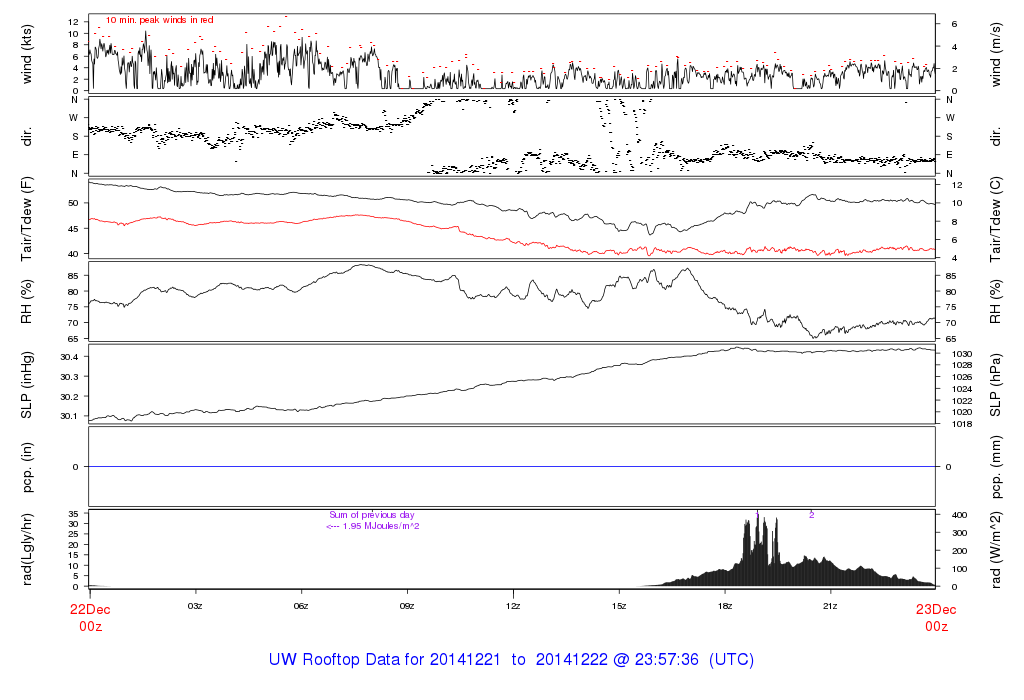Viewport: 1024px width, 700px height.
Task: Click the "1.95 MJoules/m^2" radiation total text
Action: tap(372, 526)
